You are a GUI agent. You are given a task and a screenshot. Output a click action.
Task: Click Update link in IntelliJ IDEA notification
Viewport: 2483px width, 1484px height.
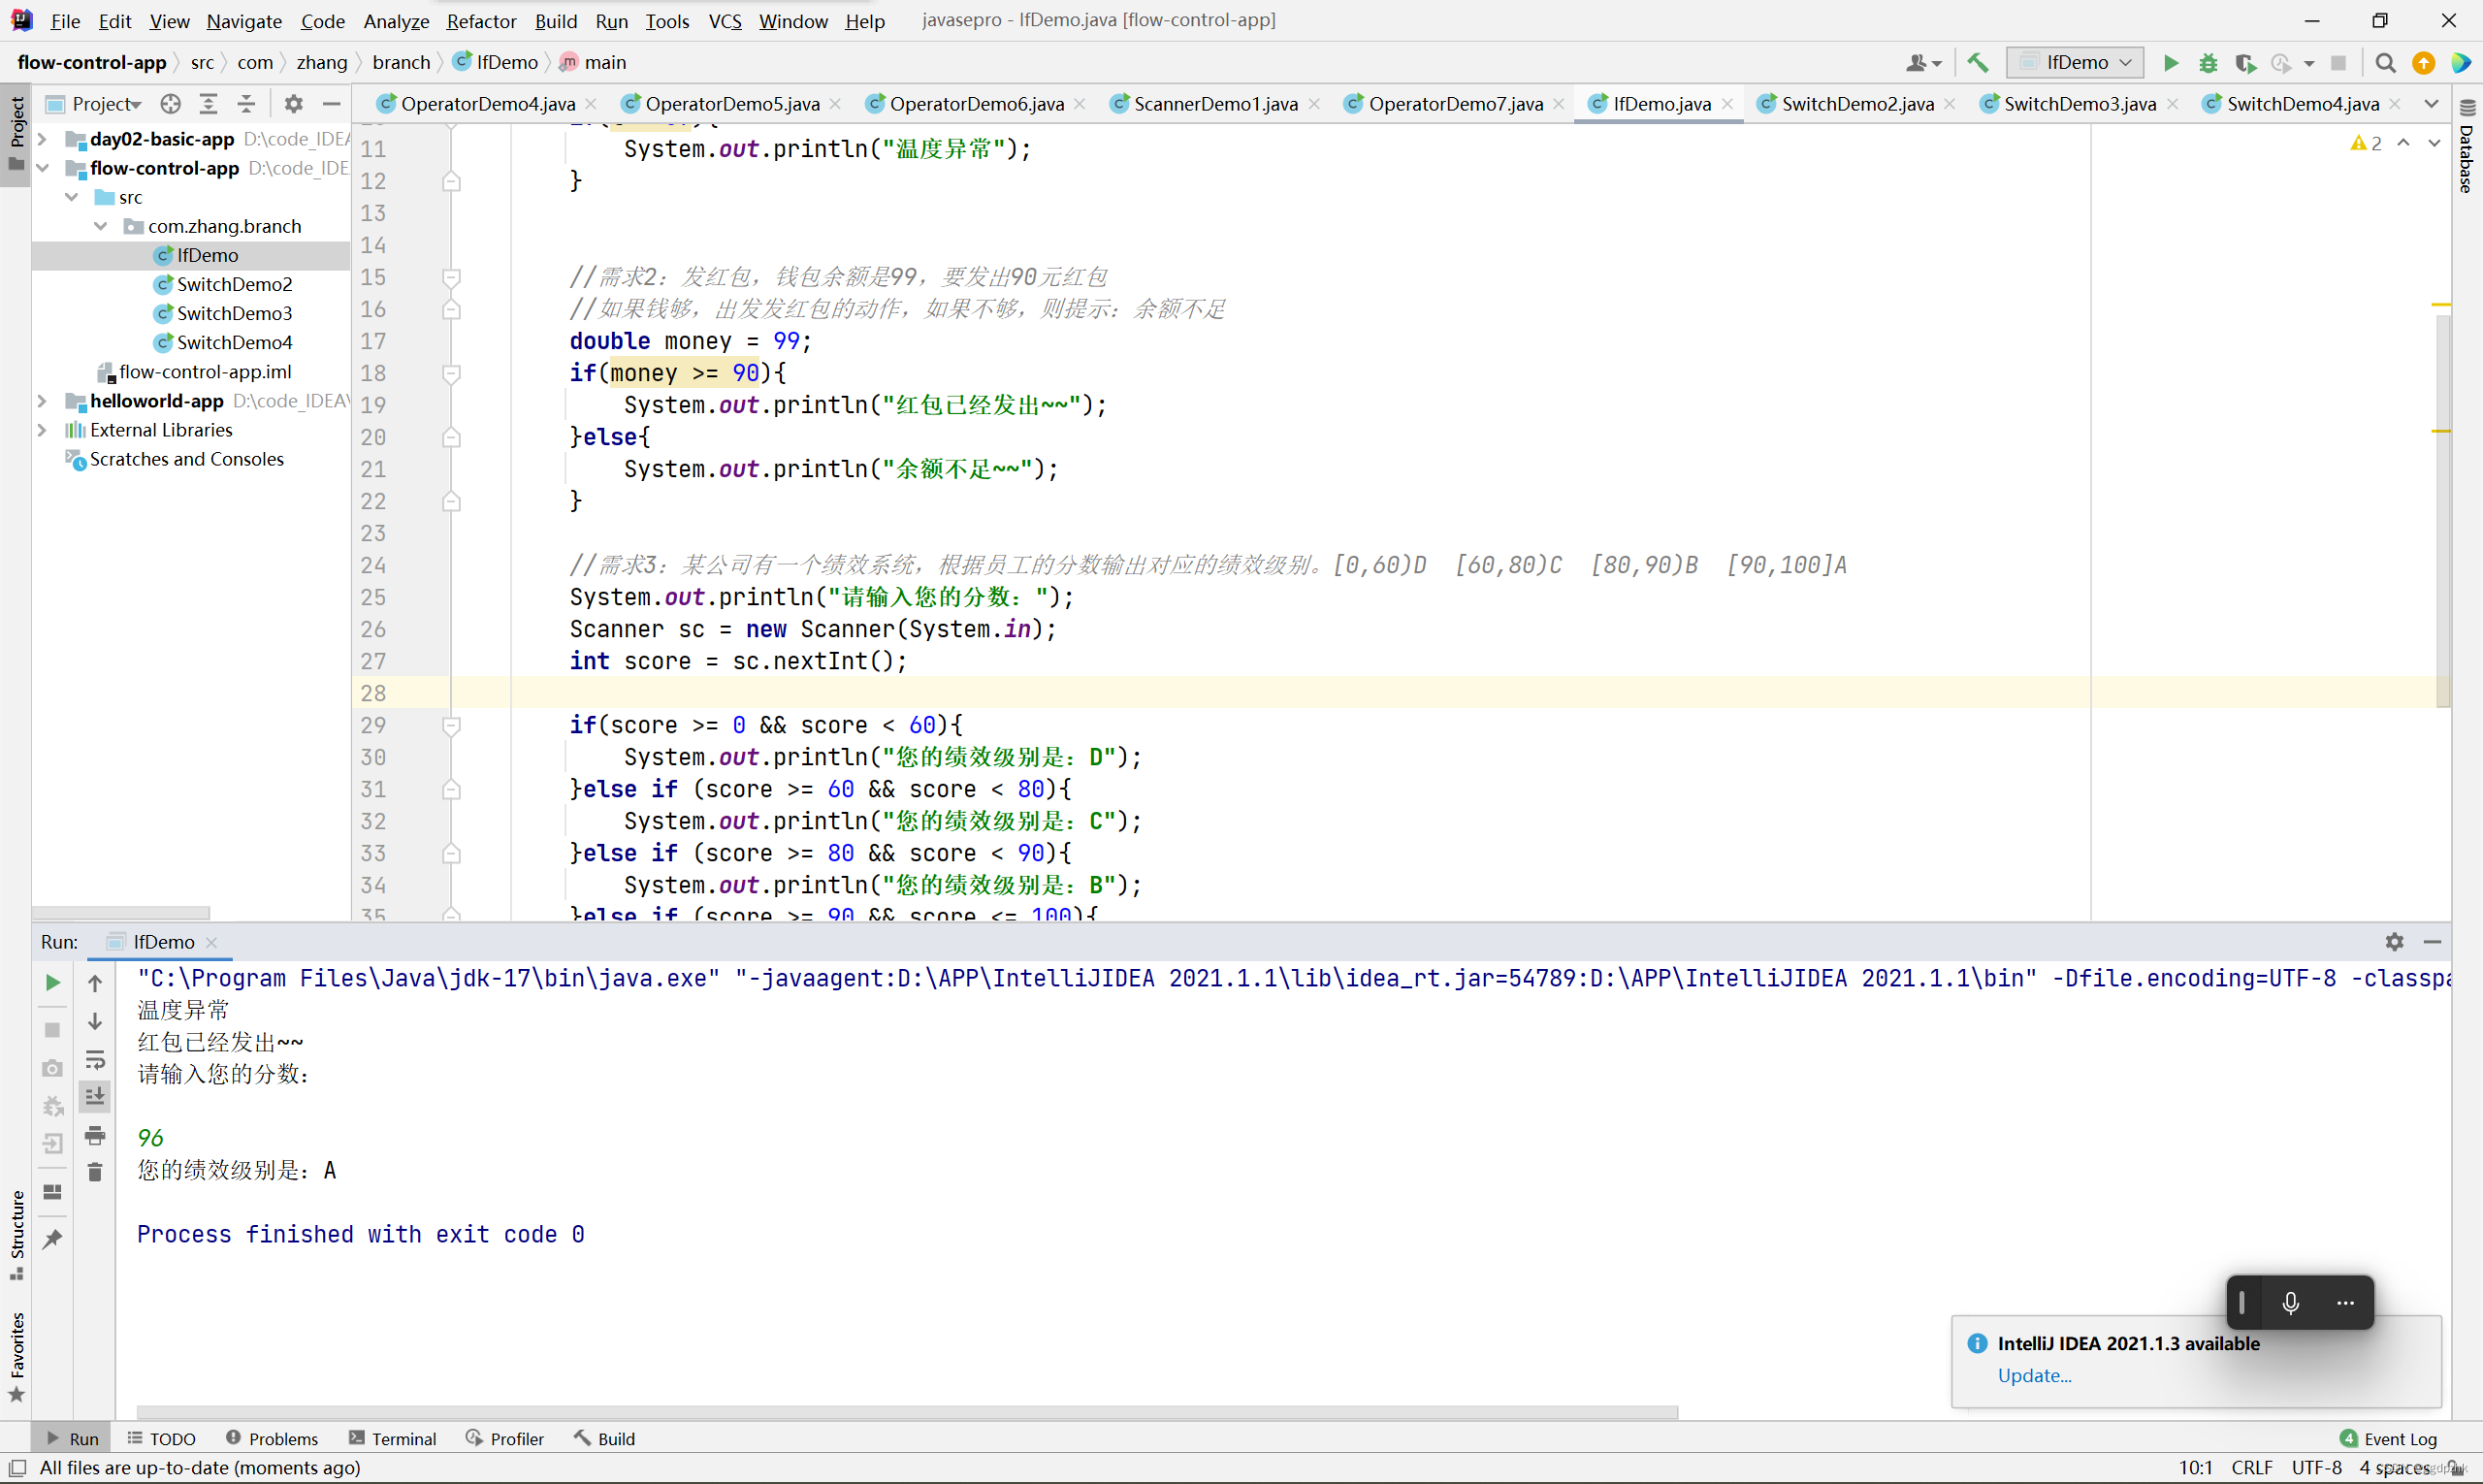[x=2033, y=1374]
